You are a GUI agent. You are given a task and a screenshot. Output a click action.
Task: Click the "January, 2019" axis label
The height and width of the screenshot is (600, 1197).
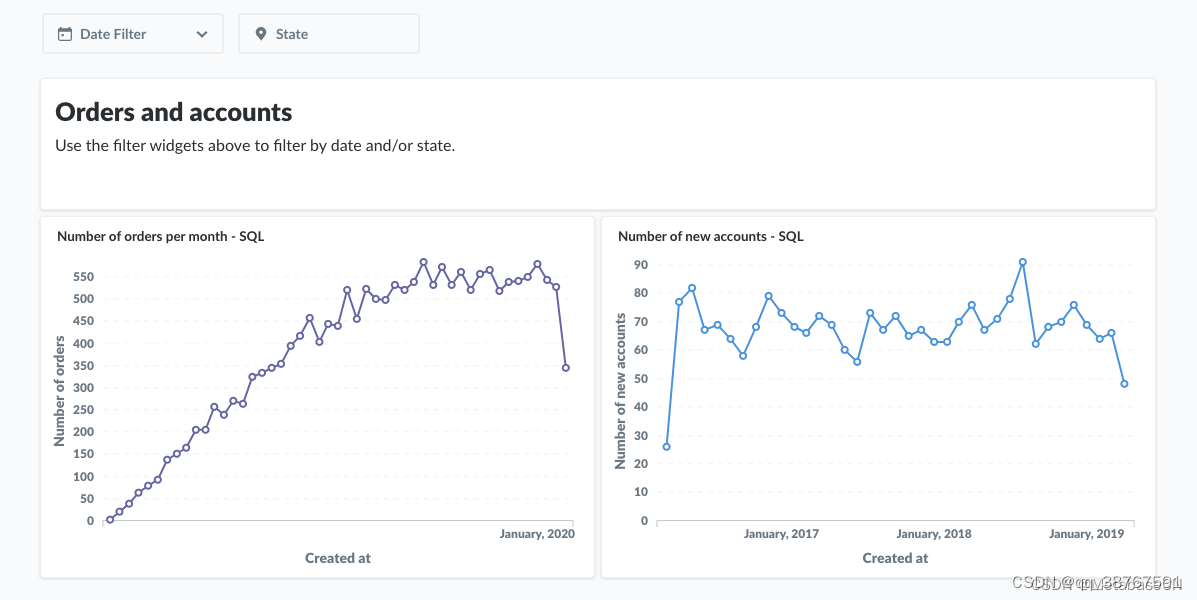[x=1086, y=534]
